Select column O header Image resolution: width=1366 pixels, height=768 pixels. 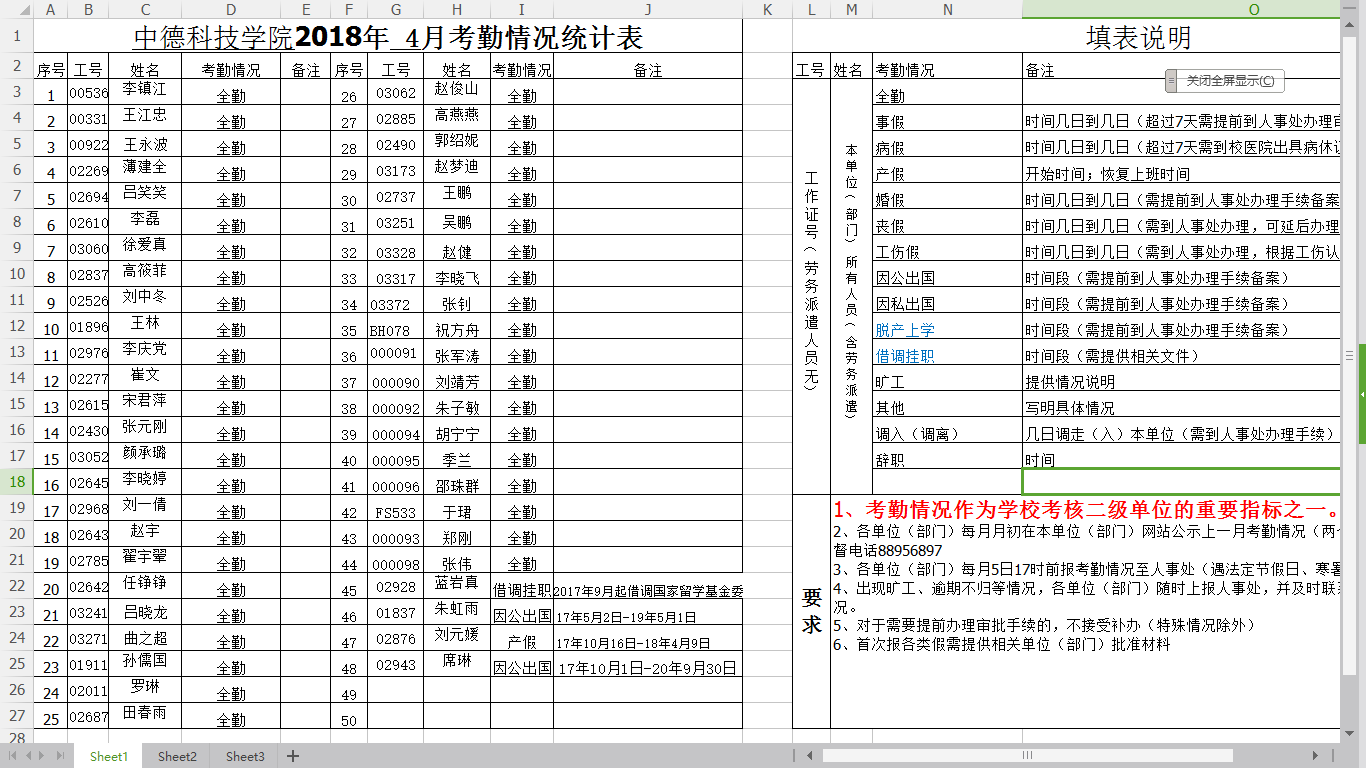(1181, 9)
